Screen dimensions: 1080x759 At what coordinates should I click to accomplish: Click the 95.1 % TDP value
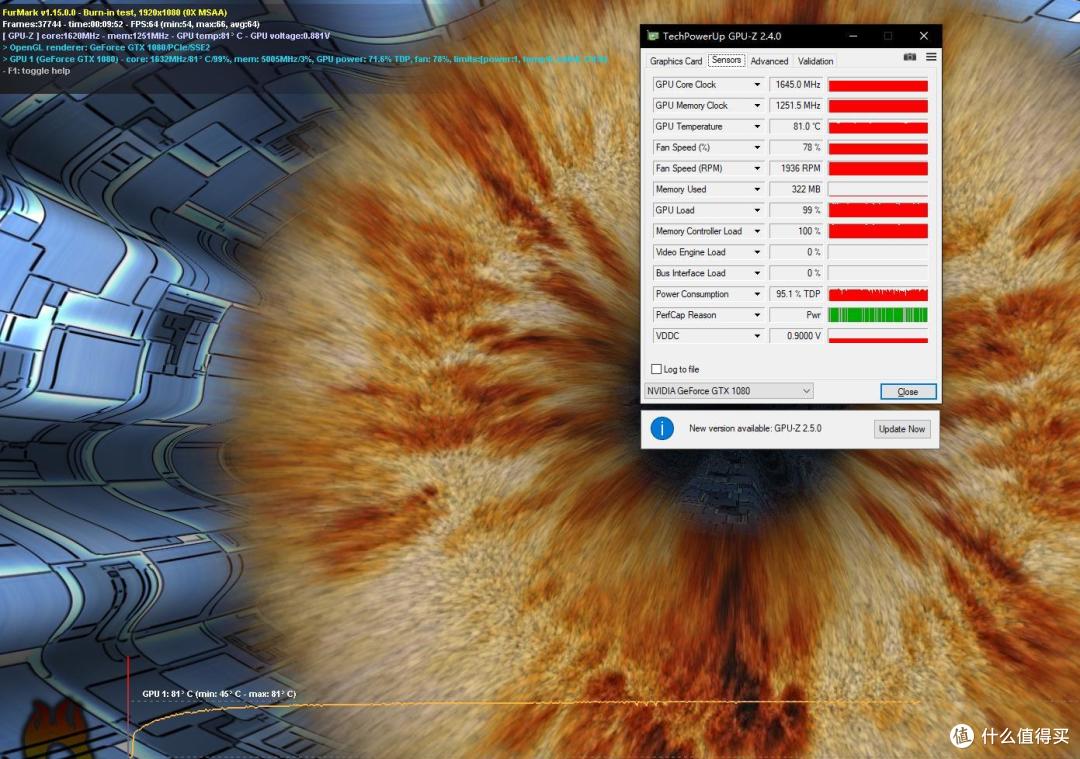[x=796, y=294]
